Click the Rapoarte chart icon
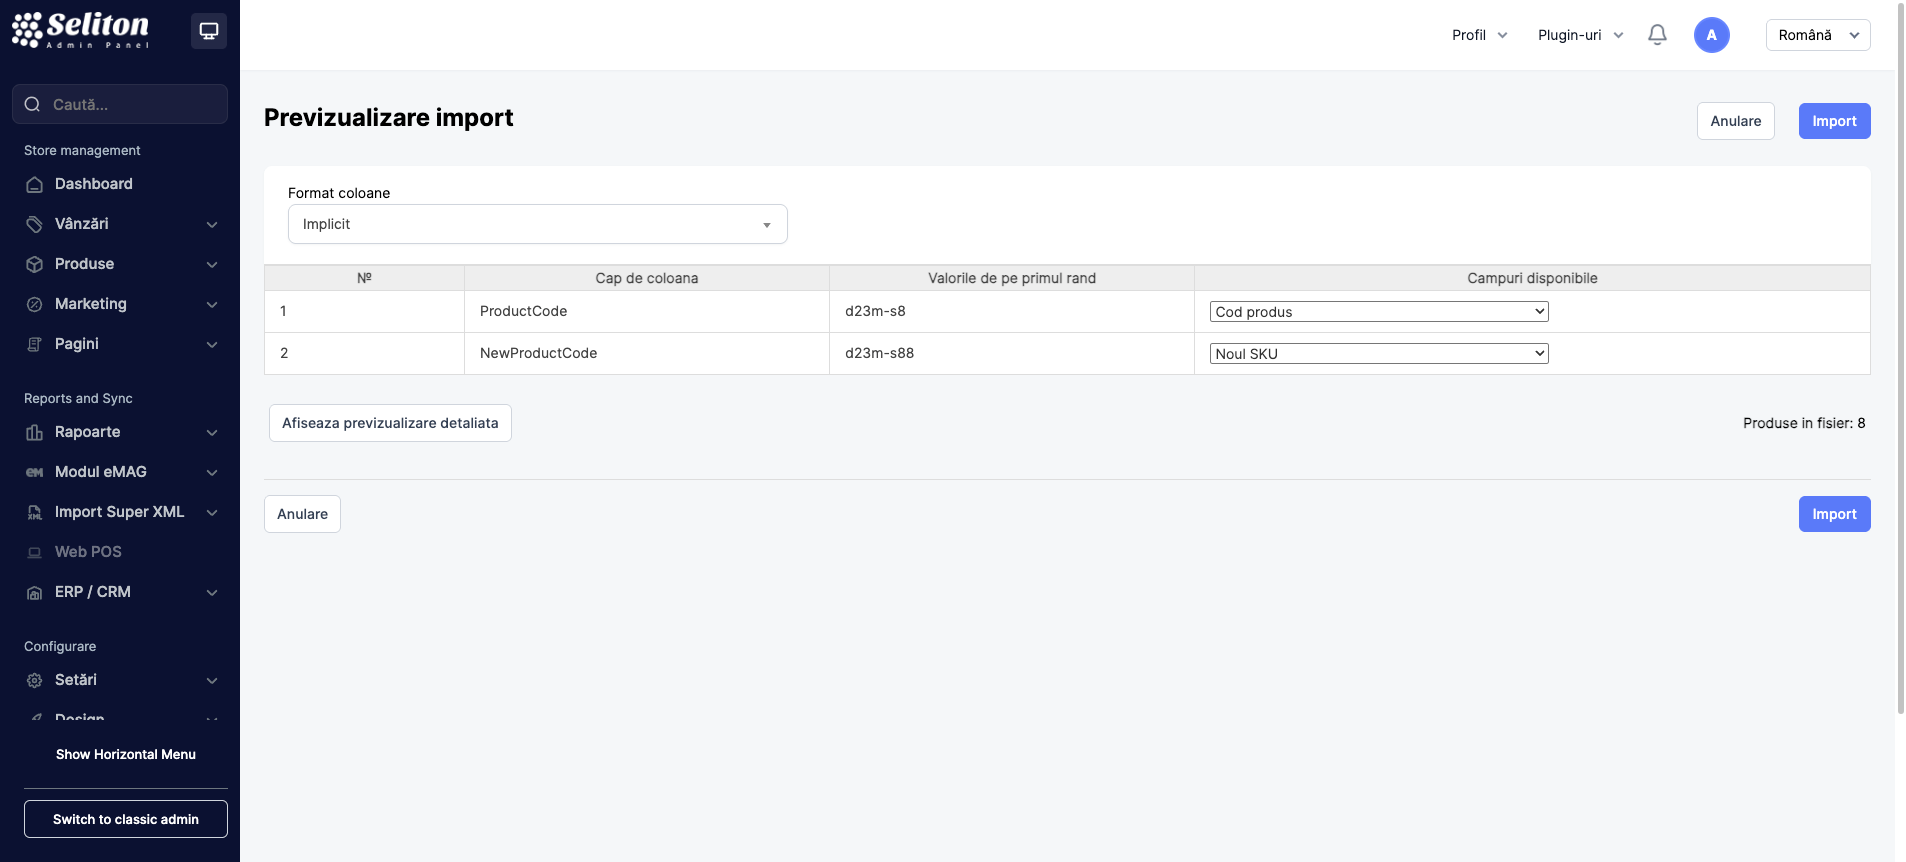This screenshot has width=1906, height=862. pos(35,432)
